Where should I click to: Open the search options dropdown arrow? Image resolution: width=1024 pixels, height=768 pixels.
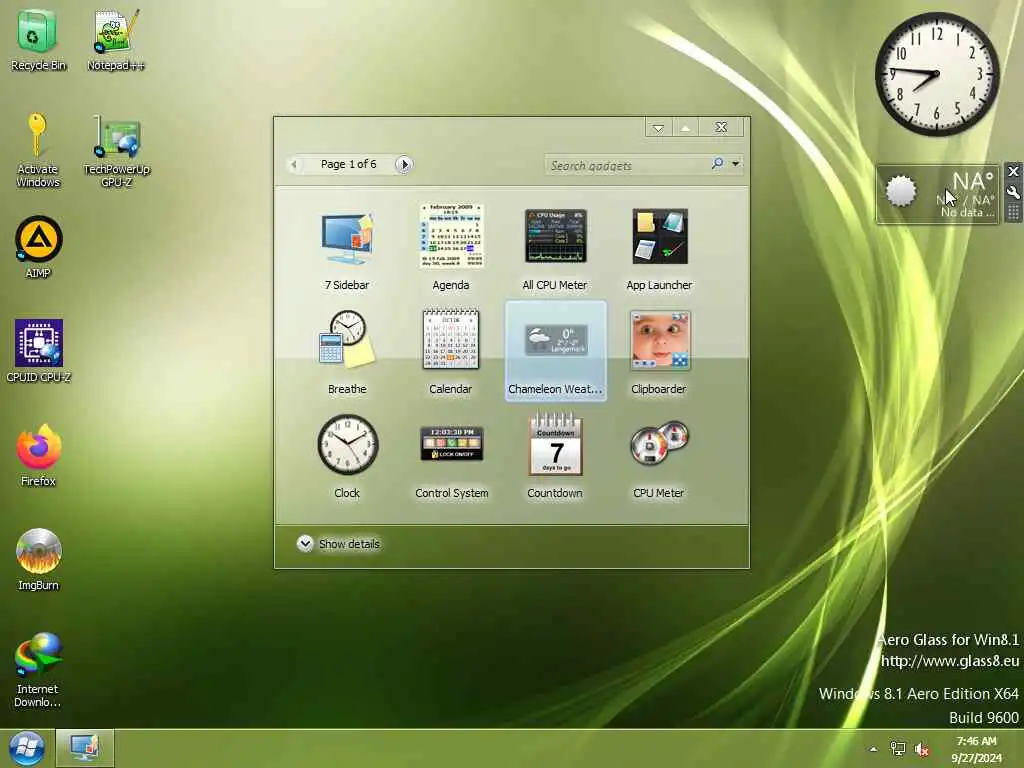pos(735,164)
